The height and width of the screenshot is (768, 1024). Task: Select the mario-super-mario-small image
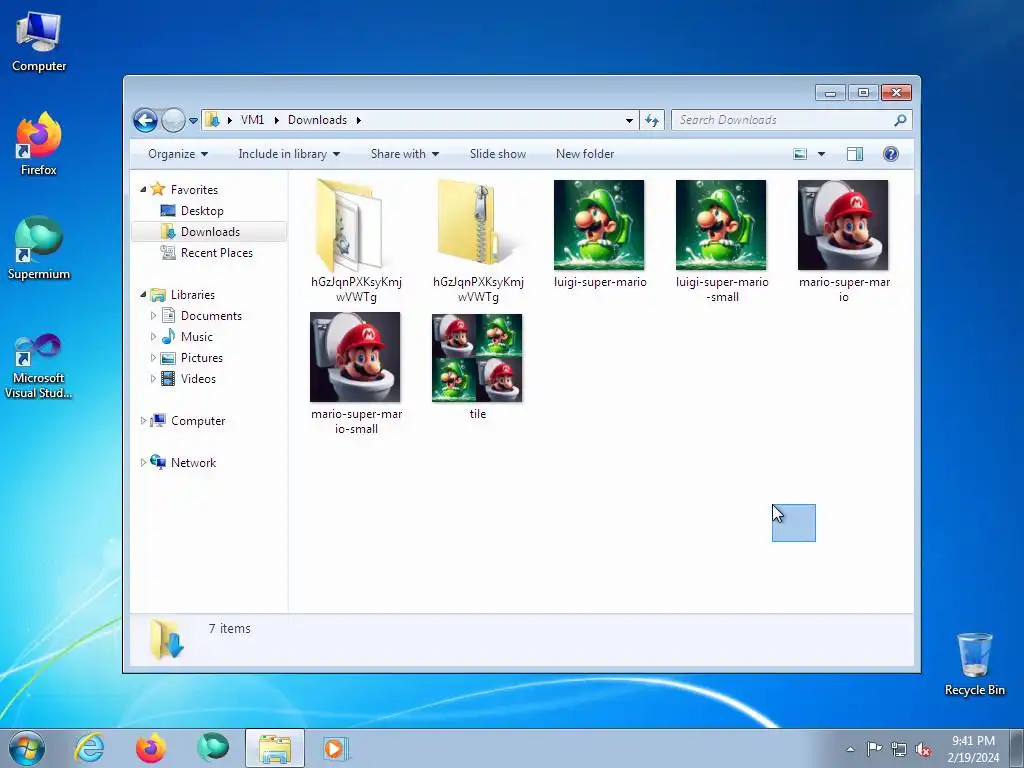coord(355,374)
